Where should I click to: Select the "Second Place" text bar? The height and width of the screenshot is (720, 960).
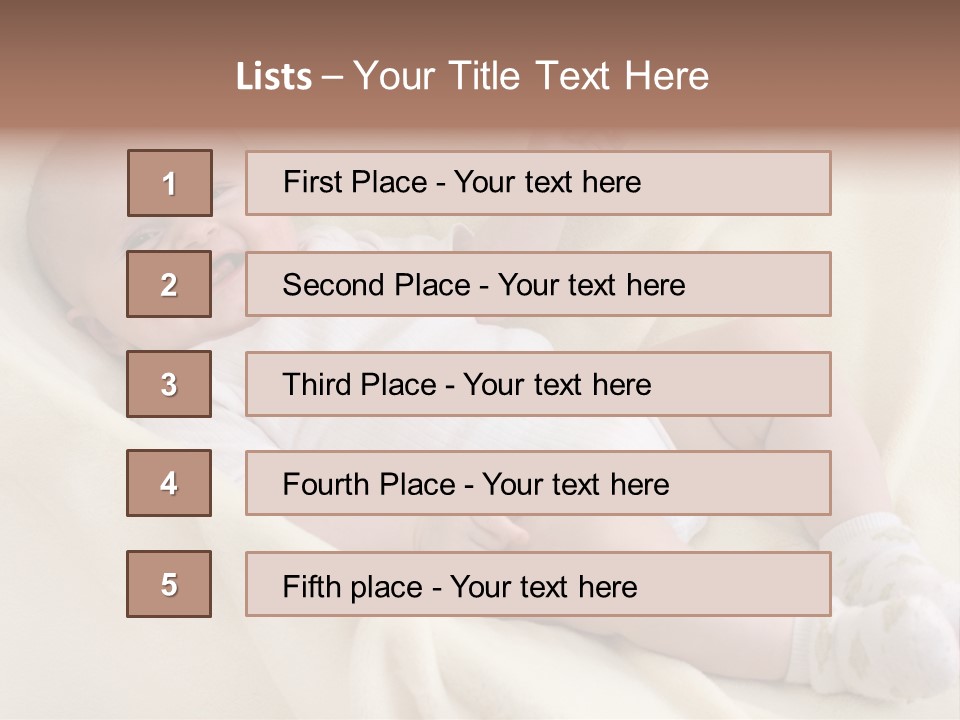click(538, 284)
